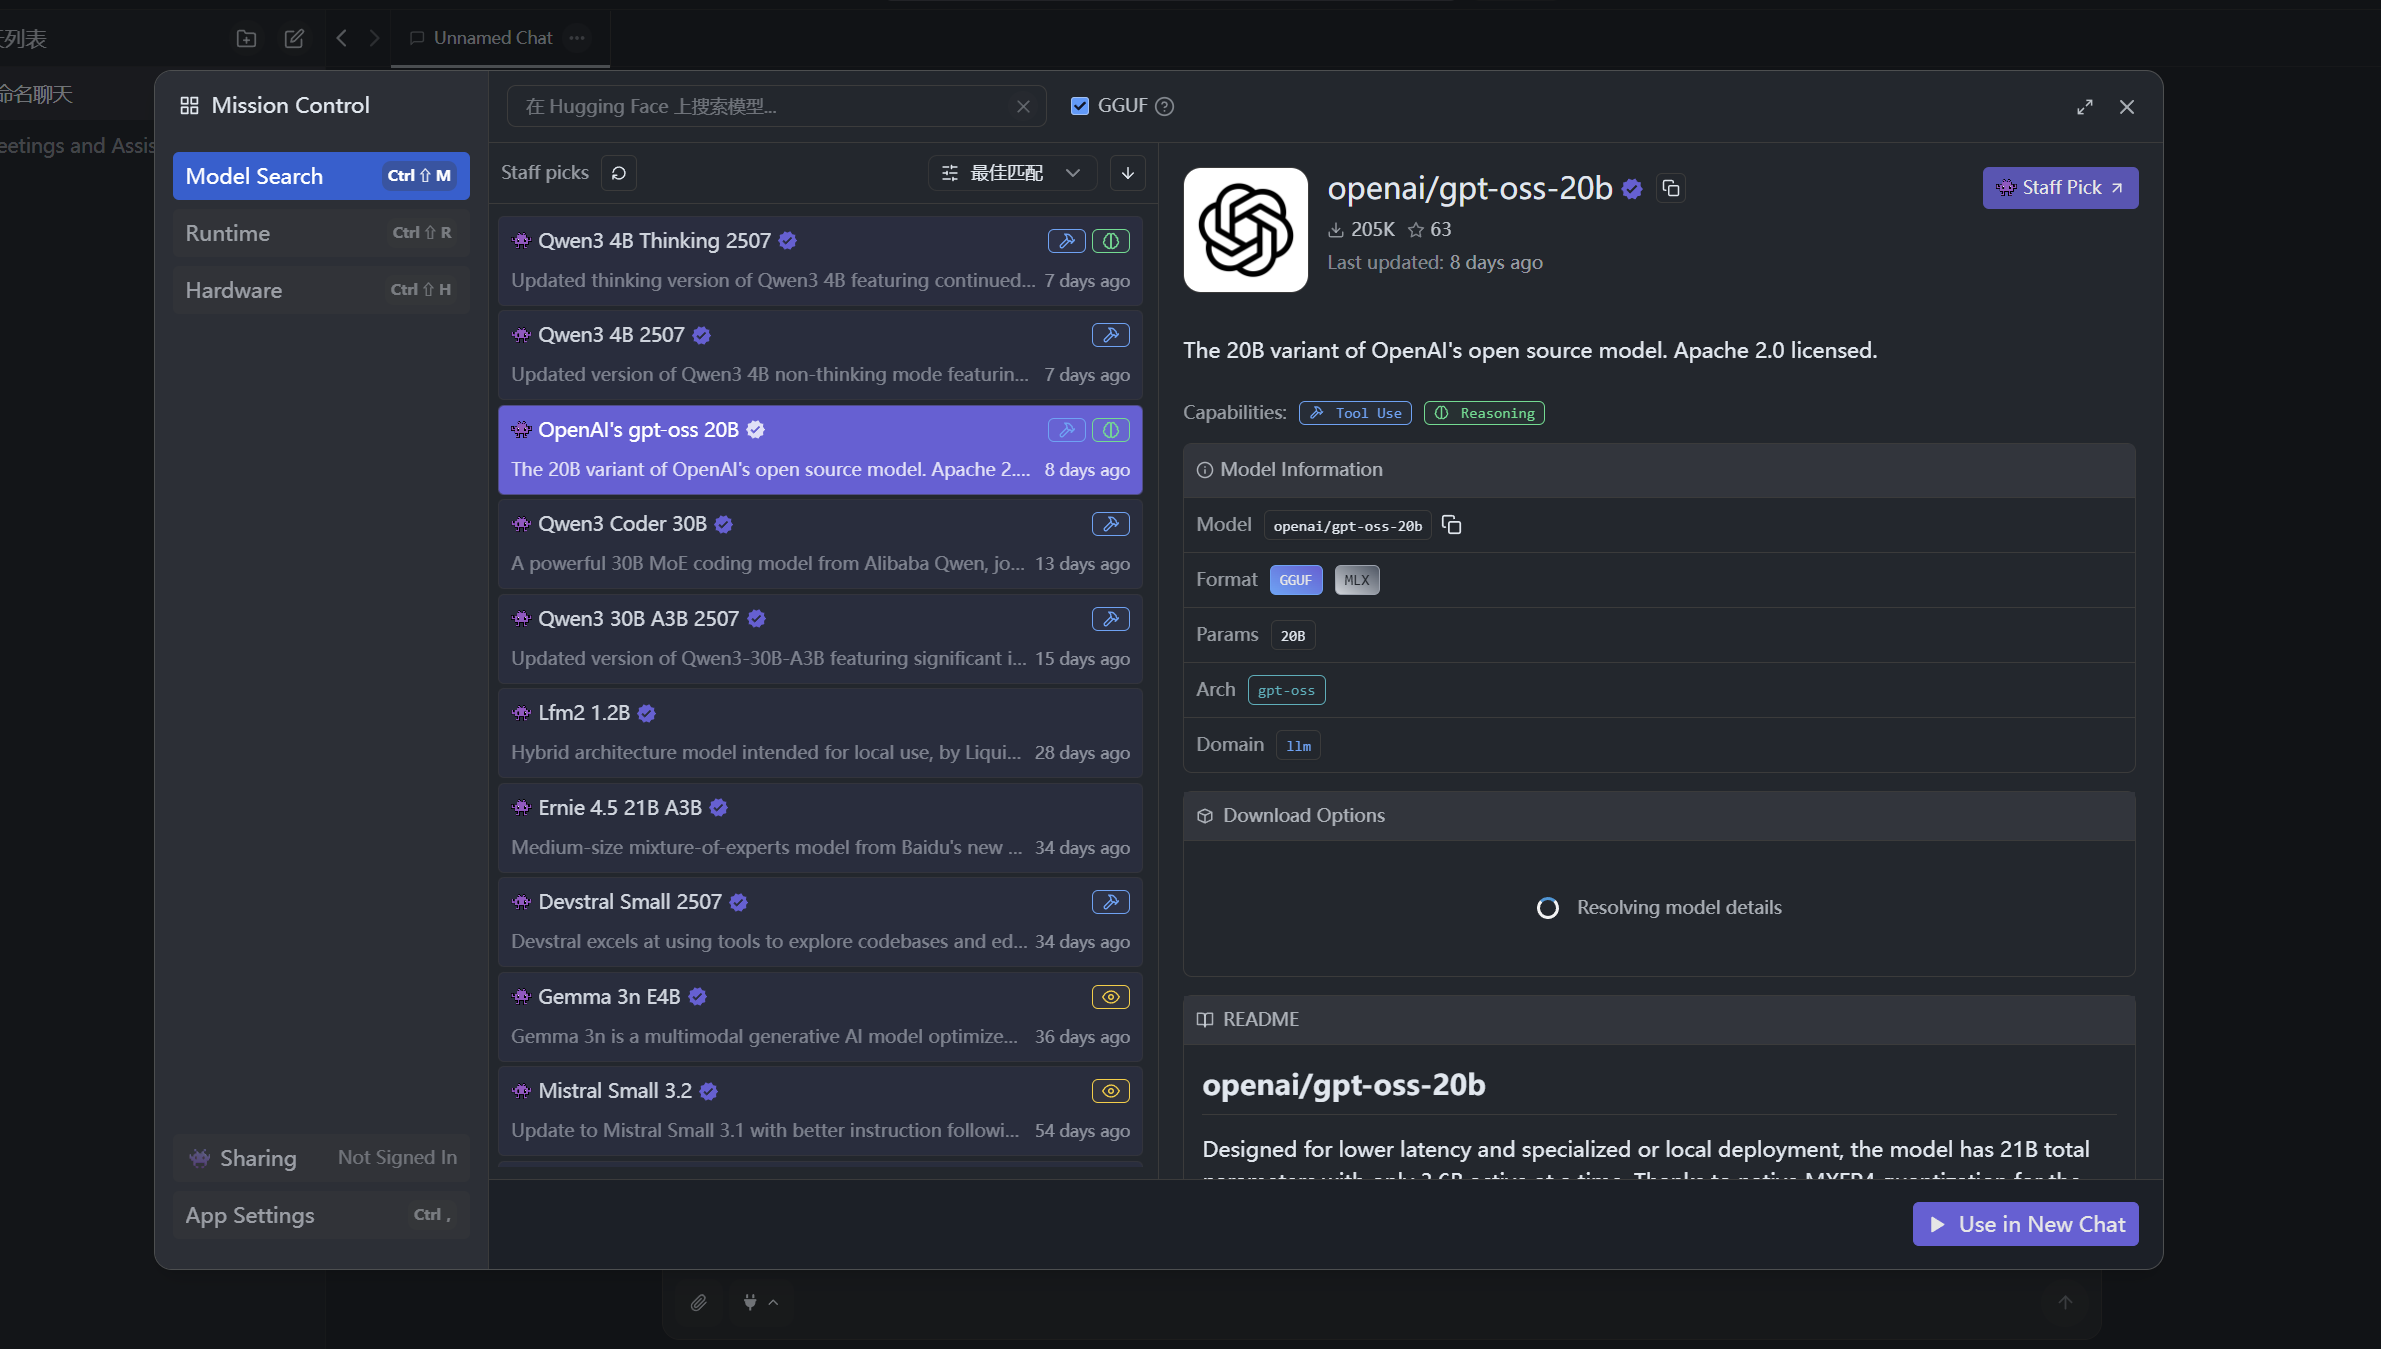
Task: Toggle the GGUF checkbox
Action: pyautogui.click(x=1079, y=106)
